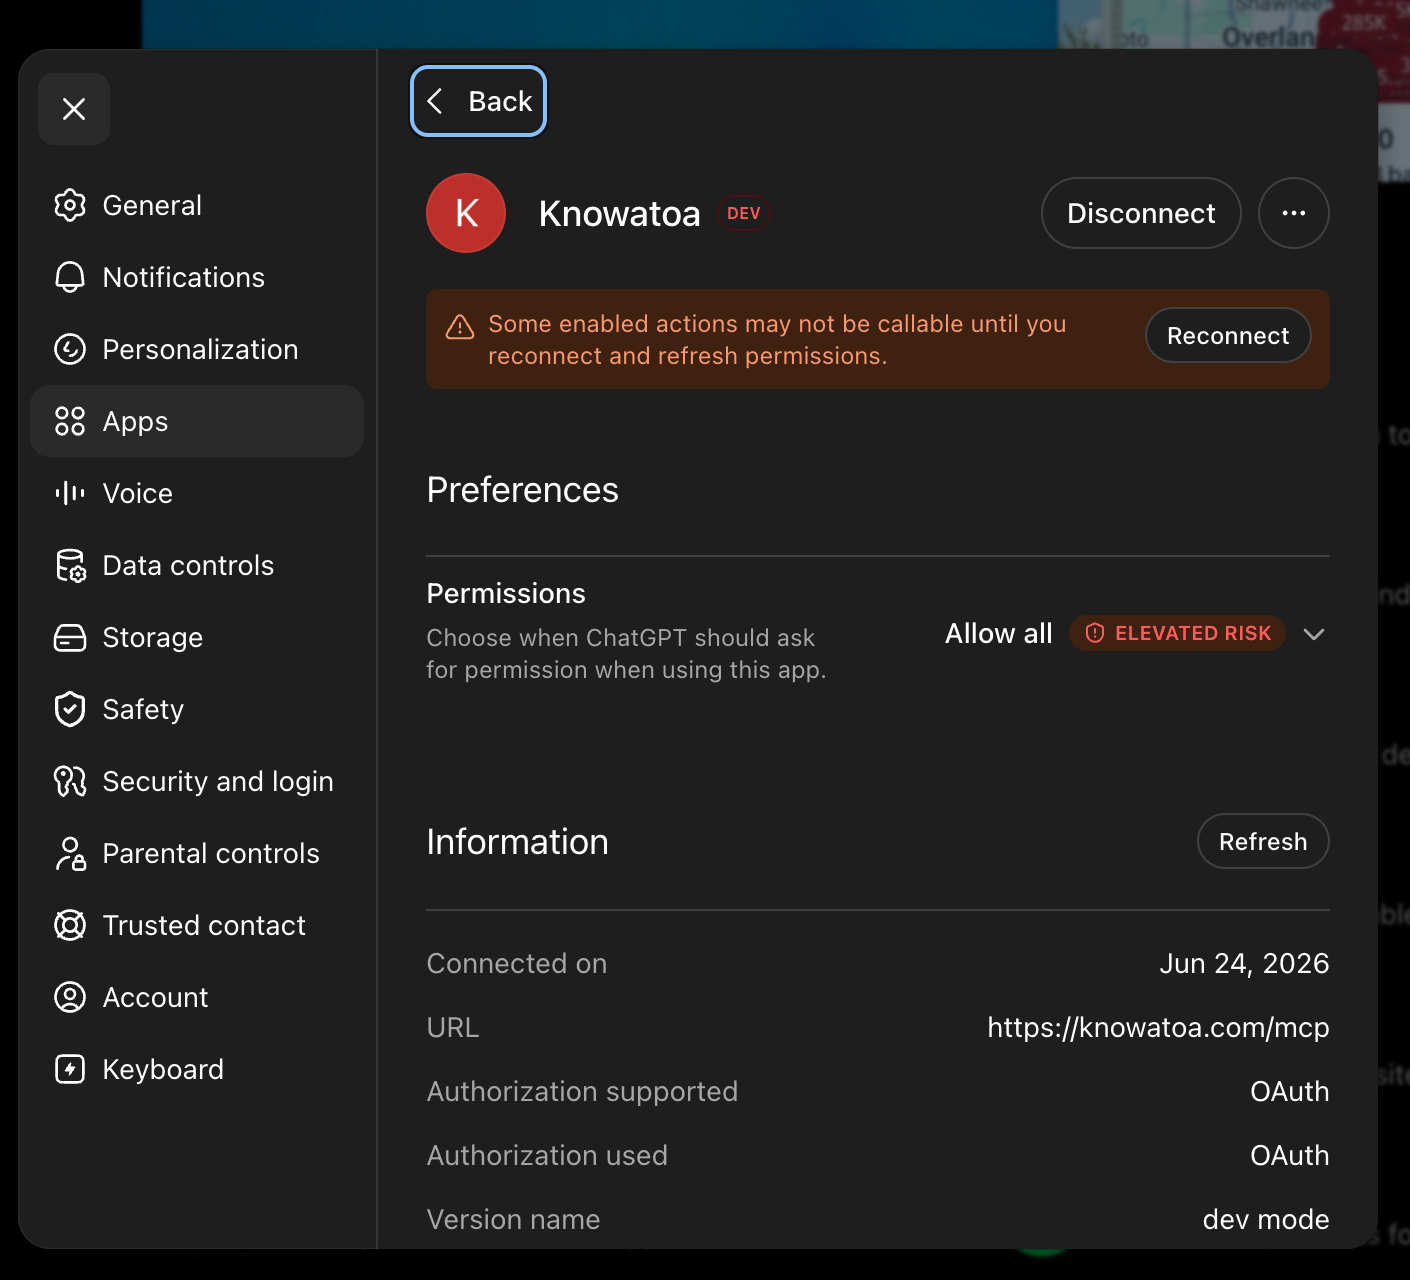Screen dimensions: 1410x1280
Task: Click the DEV badge next to Knowatoa
Action: coord(744,213)
